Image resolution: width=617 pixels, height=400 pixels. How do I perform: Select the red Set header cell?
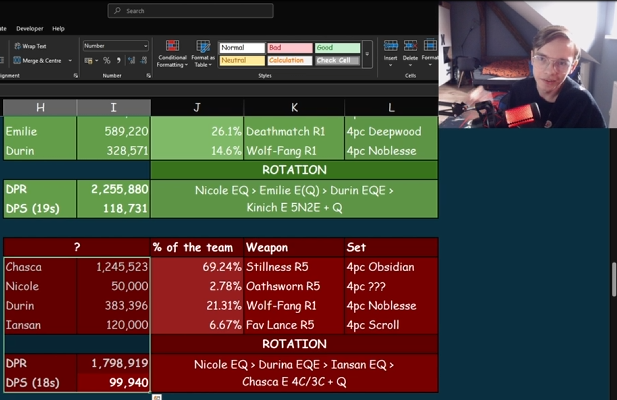pyautogui.click(x=391, y=247)
